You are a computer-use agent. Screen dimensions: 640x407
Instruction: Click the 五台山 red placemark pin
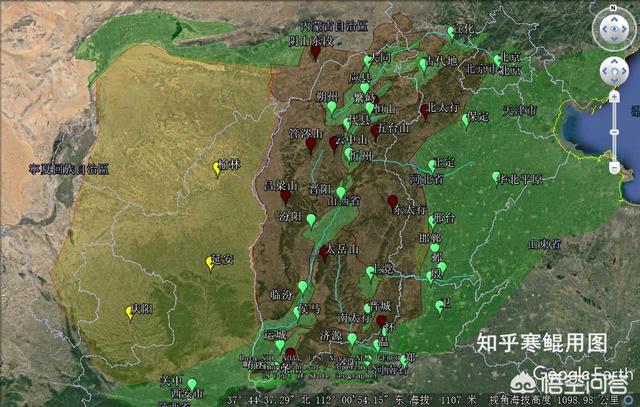(375, 132)
